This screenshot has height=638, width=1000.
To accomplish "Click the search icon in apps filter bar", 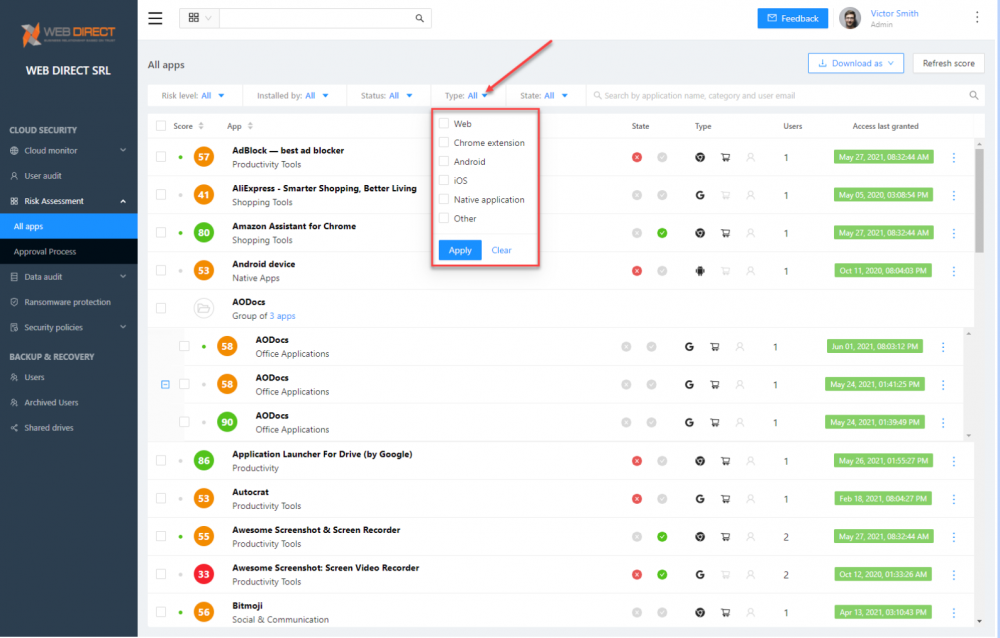I will (x=974, y=96).
